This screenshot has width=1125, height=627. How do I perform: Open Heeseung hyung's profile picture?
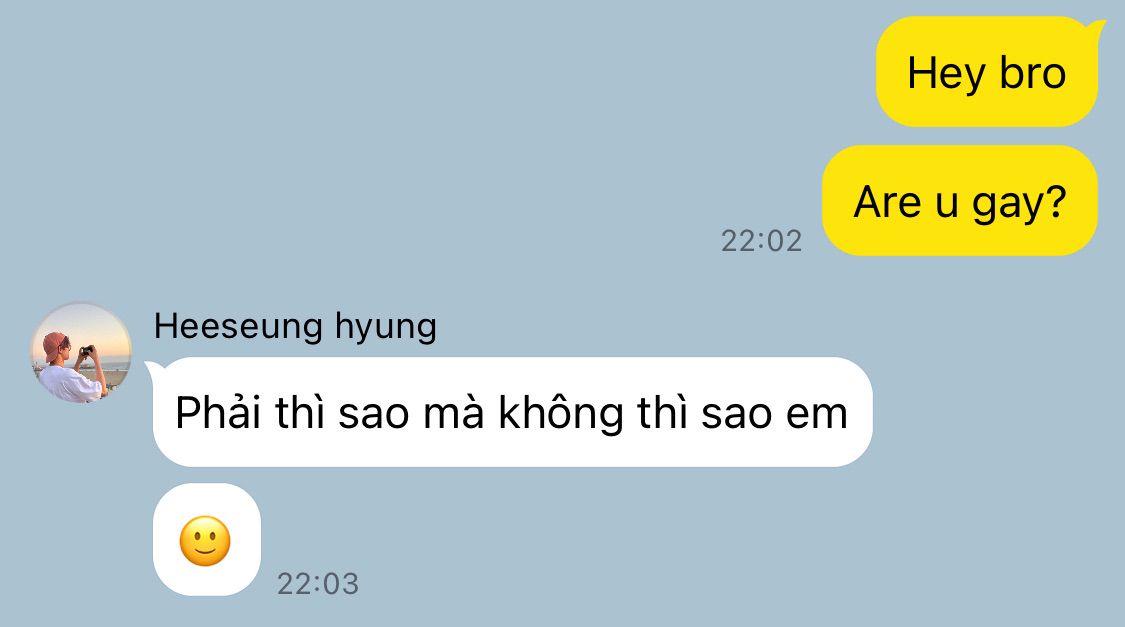pyautogui.click(x=81, y=353)
